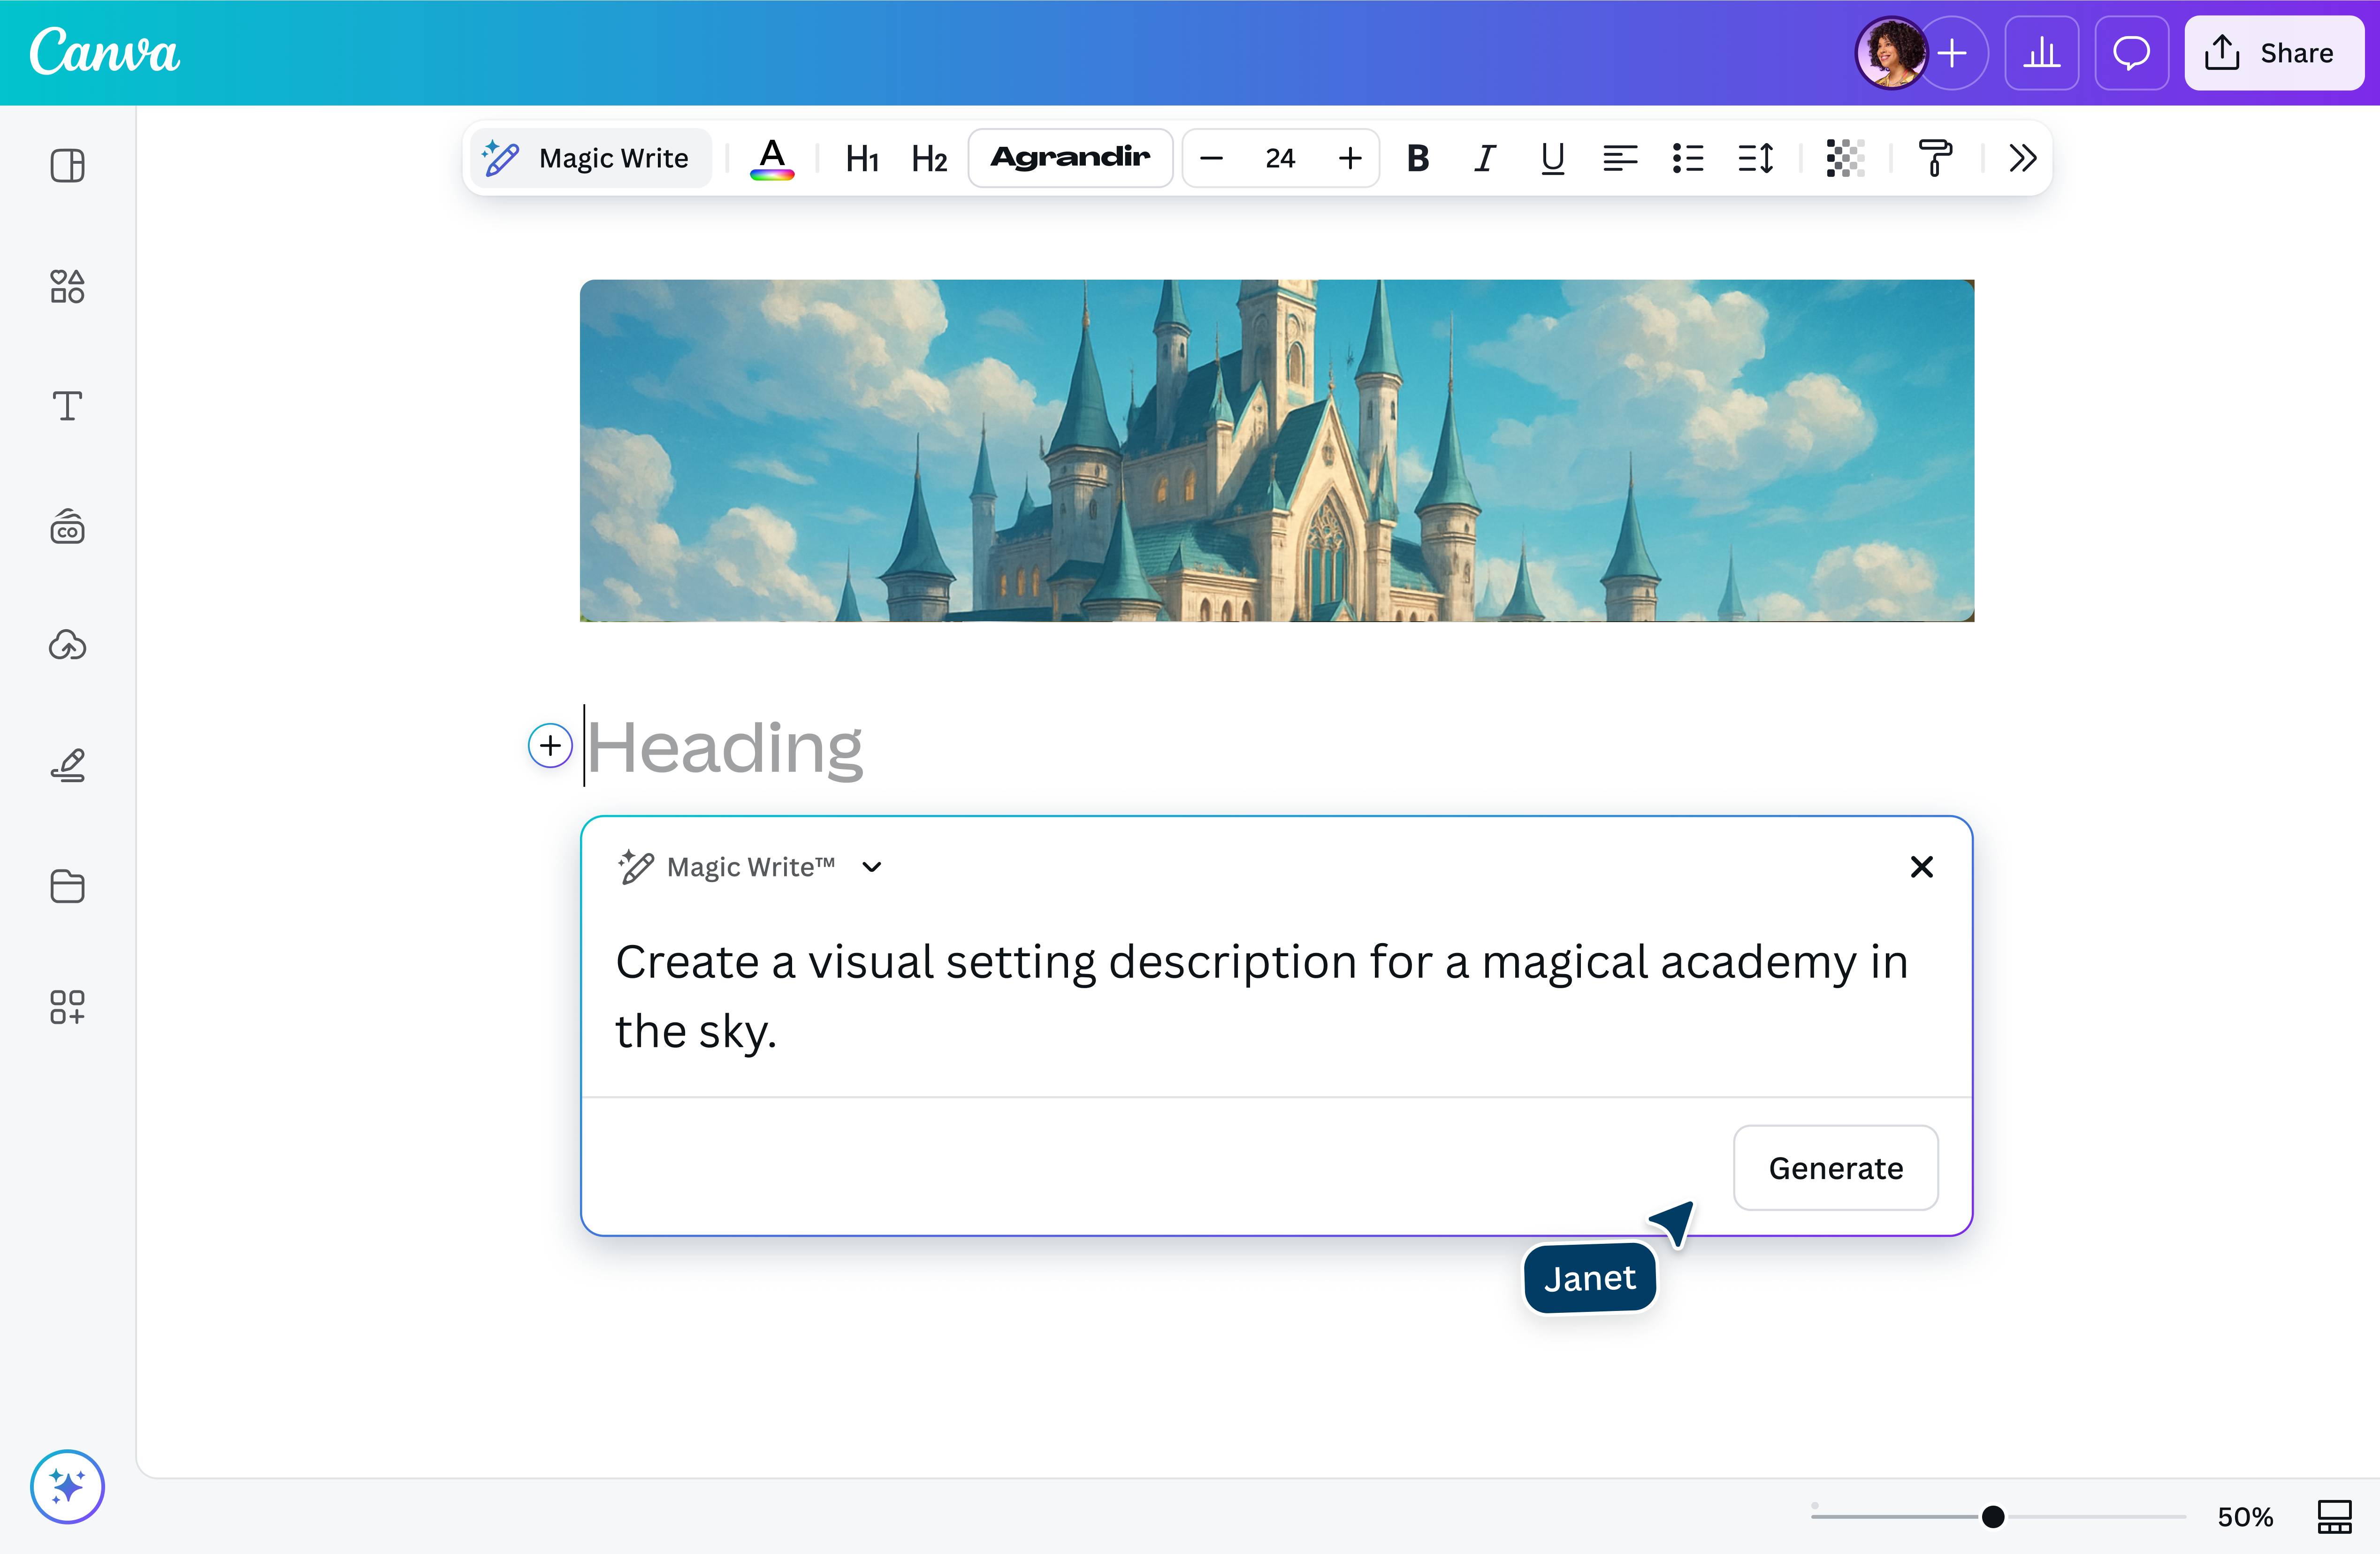The width and height of the screenshot is (2380, 1554).
Task: Open the Elements panel
Action: point(67,287)
